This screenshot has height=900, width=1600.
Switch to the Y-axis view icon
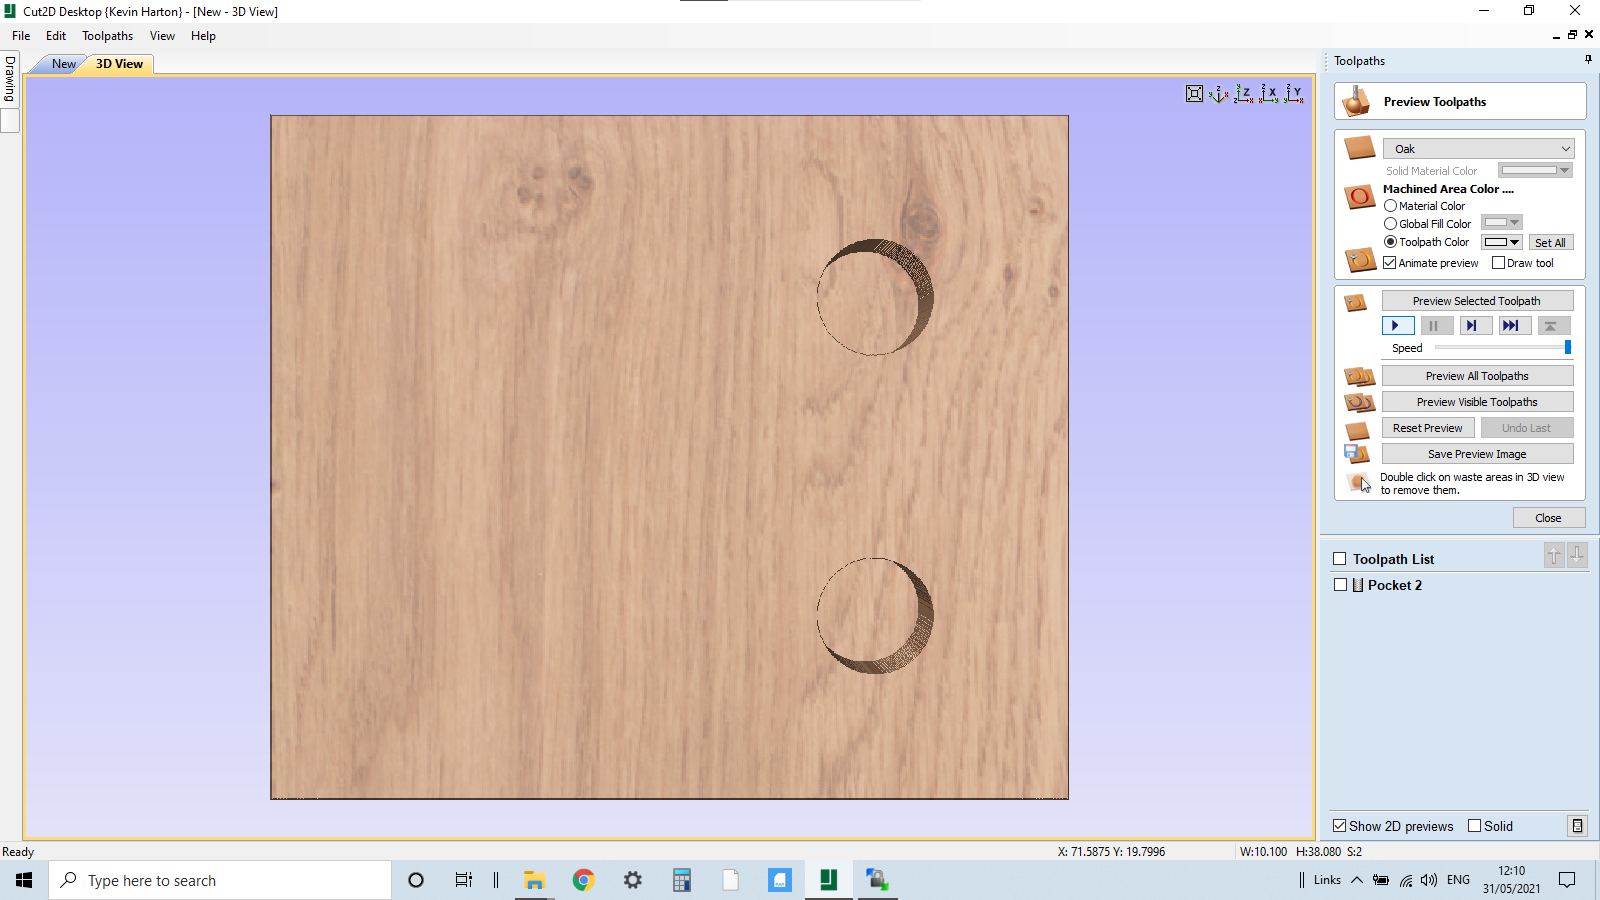tap(1293, 93)
